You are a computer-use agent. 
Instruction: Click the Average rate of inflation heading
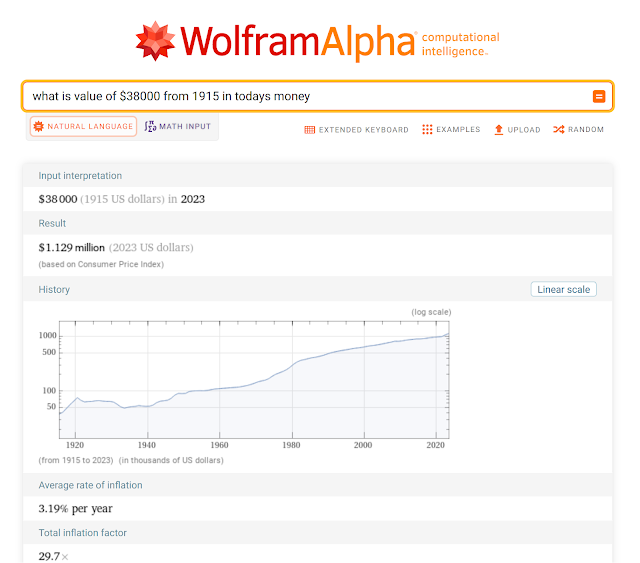(x=90, y=485)
